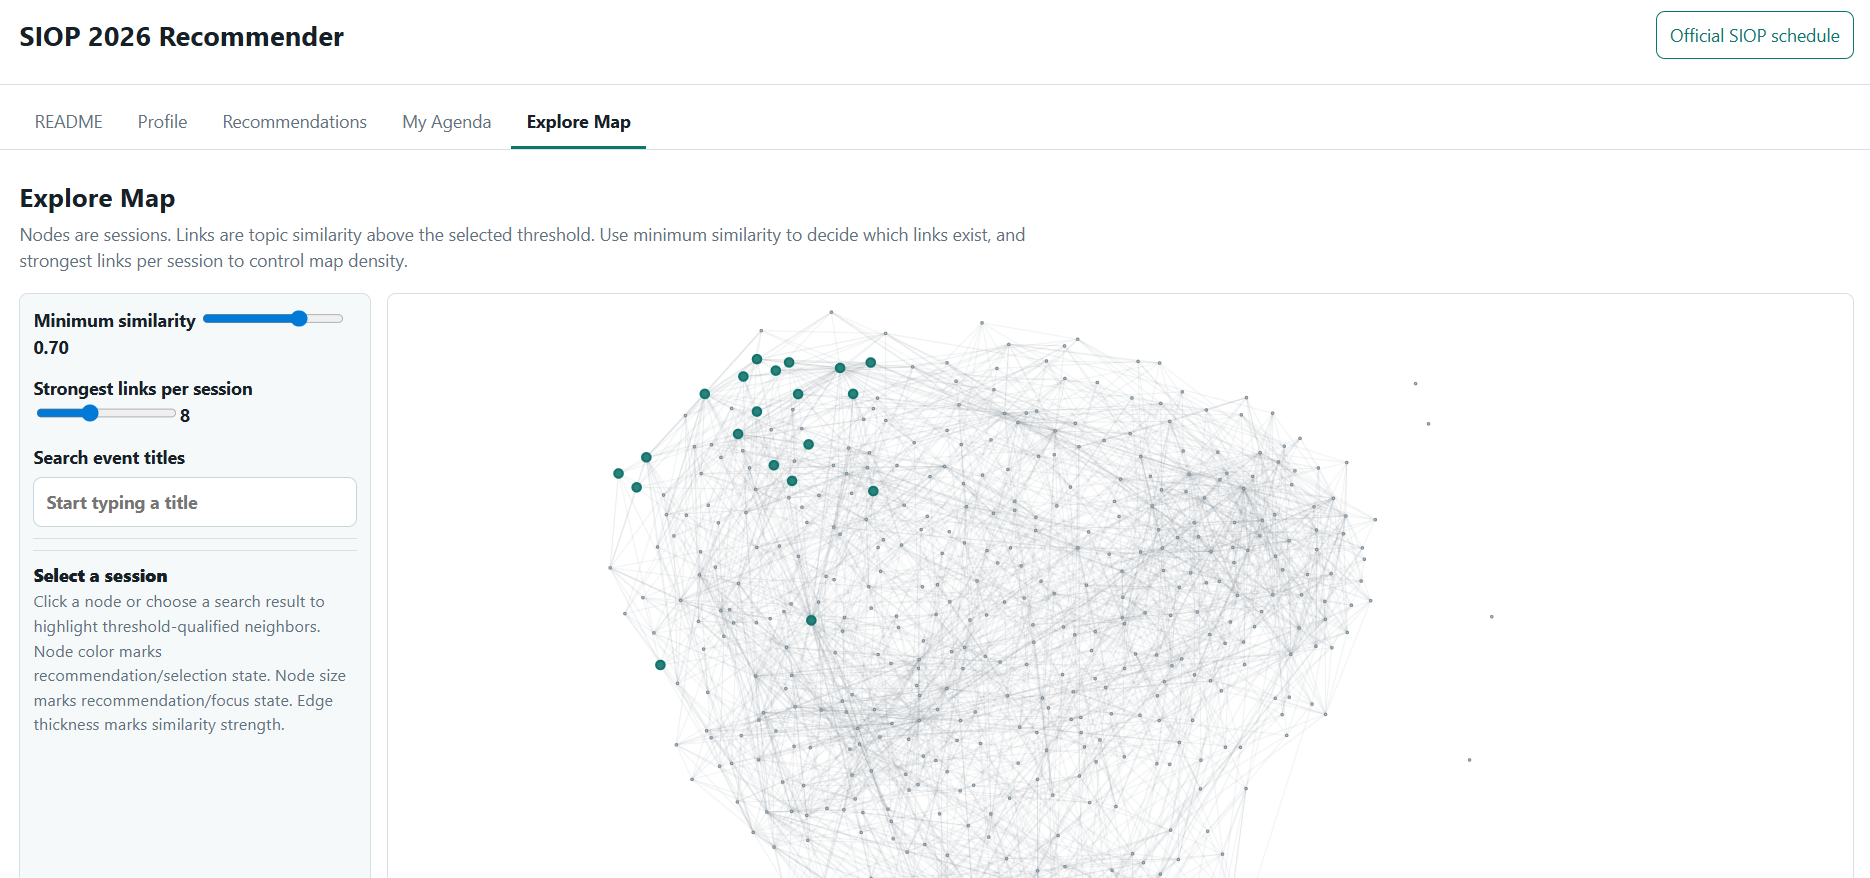Click the topmost isolated gray dot at upper right
This screenshot has width=1870, height=878.
coord(1415,383)
